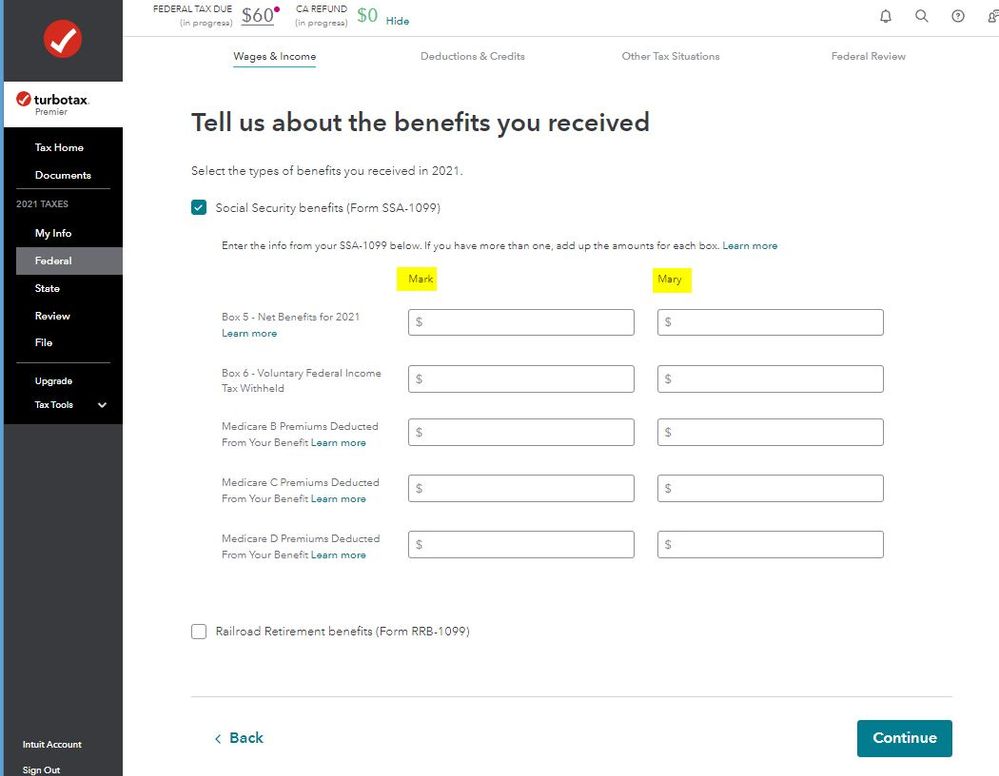Click the Back chevron arrow
The image size is (999, 776).
[218, 738]
